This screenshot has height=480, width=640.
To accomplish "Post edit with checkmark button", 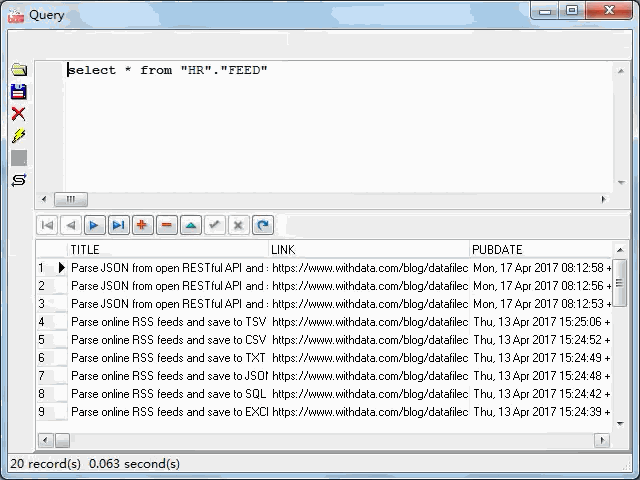I will click(215, 225).
